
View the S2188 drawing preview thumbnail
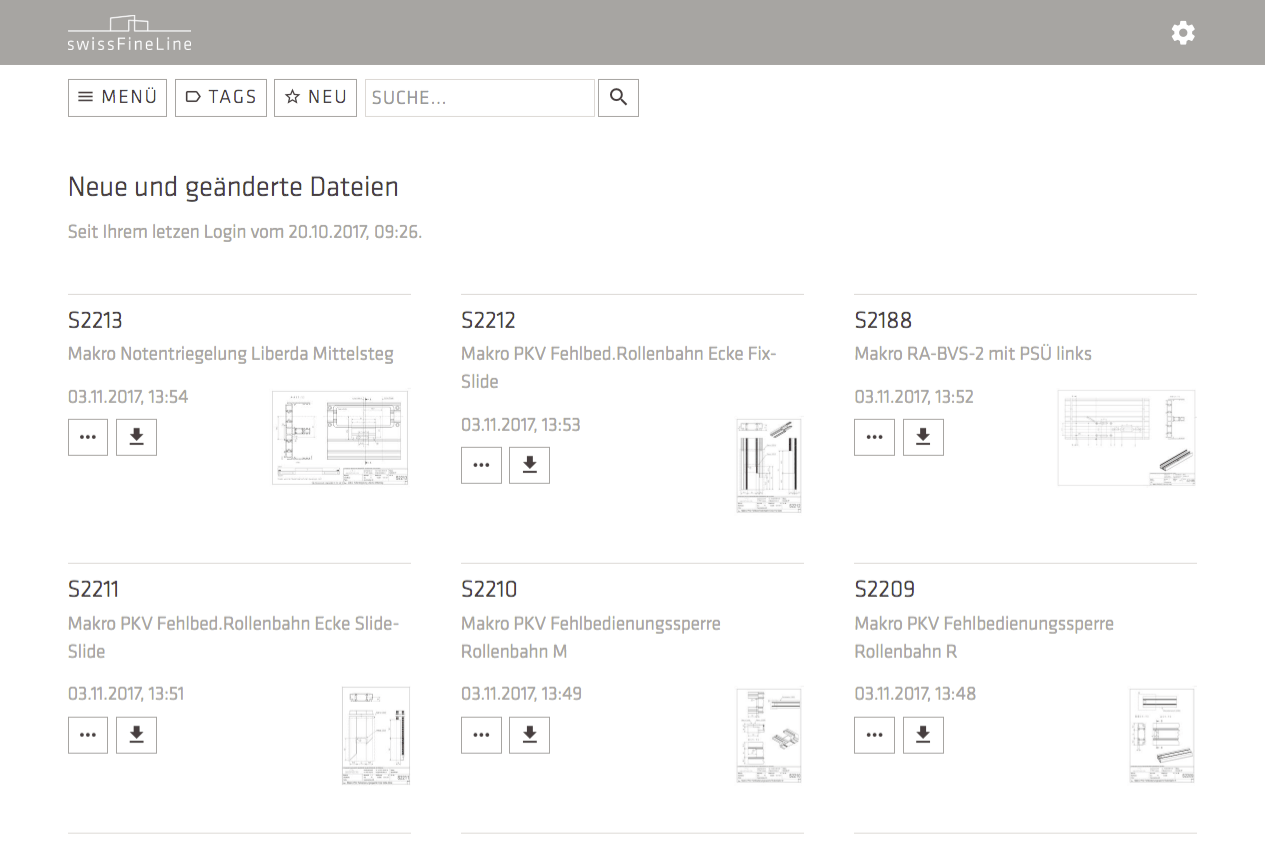1126,438
